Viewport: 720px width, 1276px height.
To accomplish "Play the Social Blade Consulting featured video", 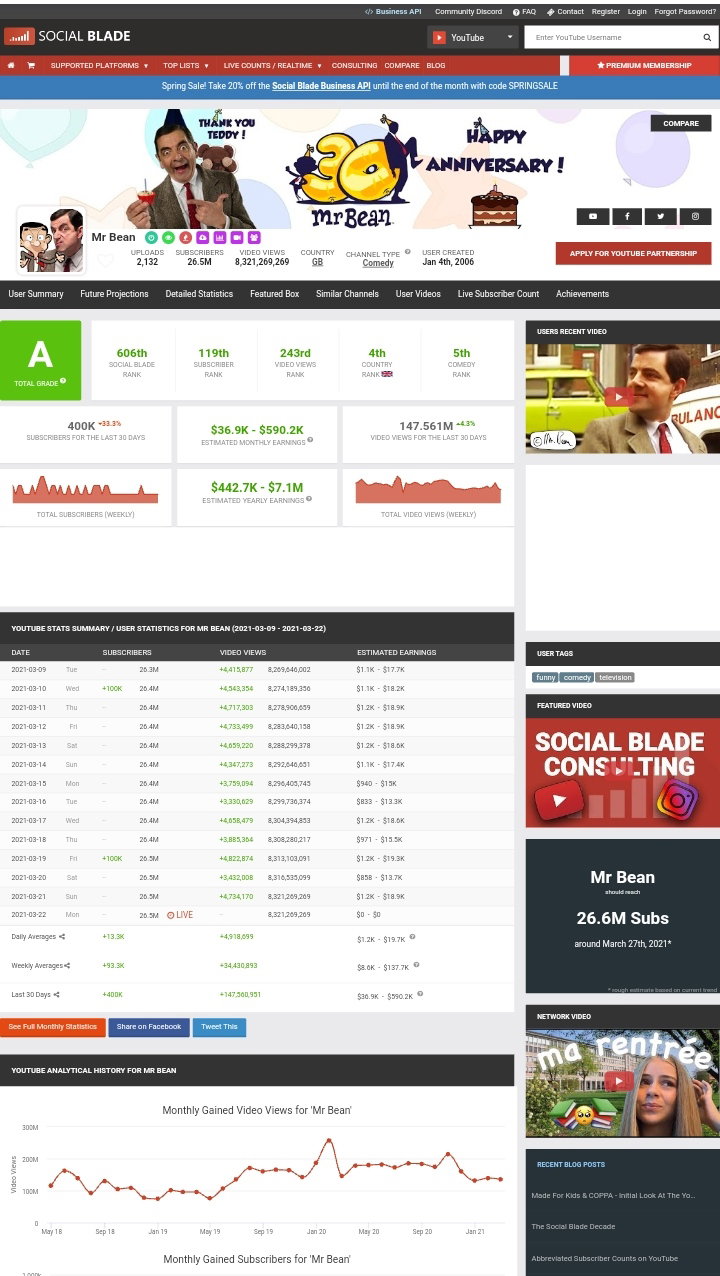I will tap(619, 771).
